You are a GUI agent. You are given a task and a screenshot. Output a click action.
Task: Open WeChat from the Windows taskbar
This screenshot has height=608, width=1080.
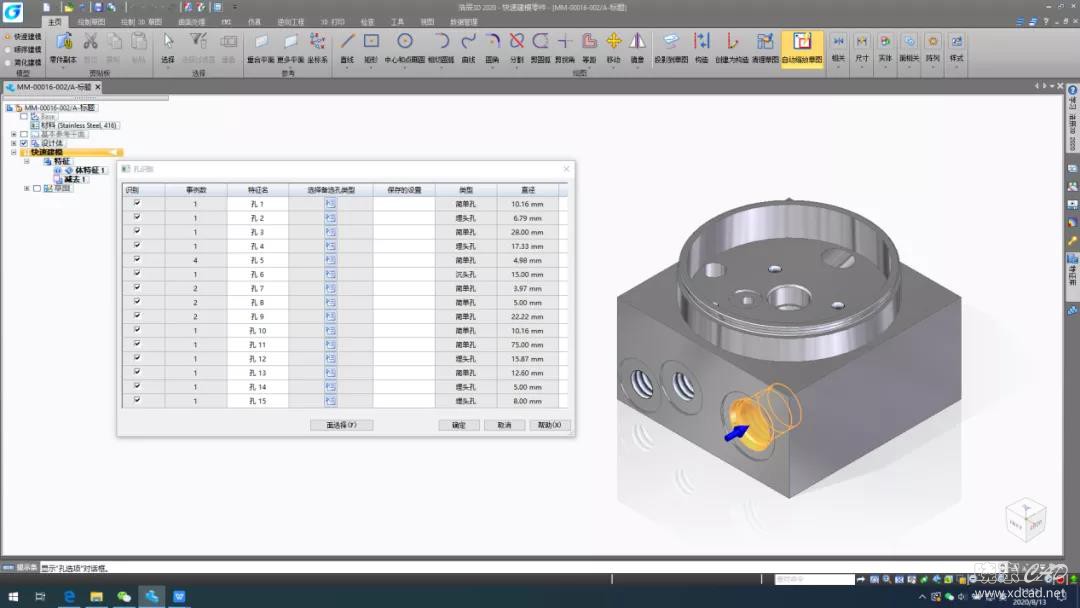[x=124, y=597]
